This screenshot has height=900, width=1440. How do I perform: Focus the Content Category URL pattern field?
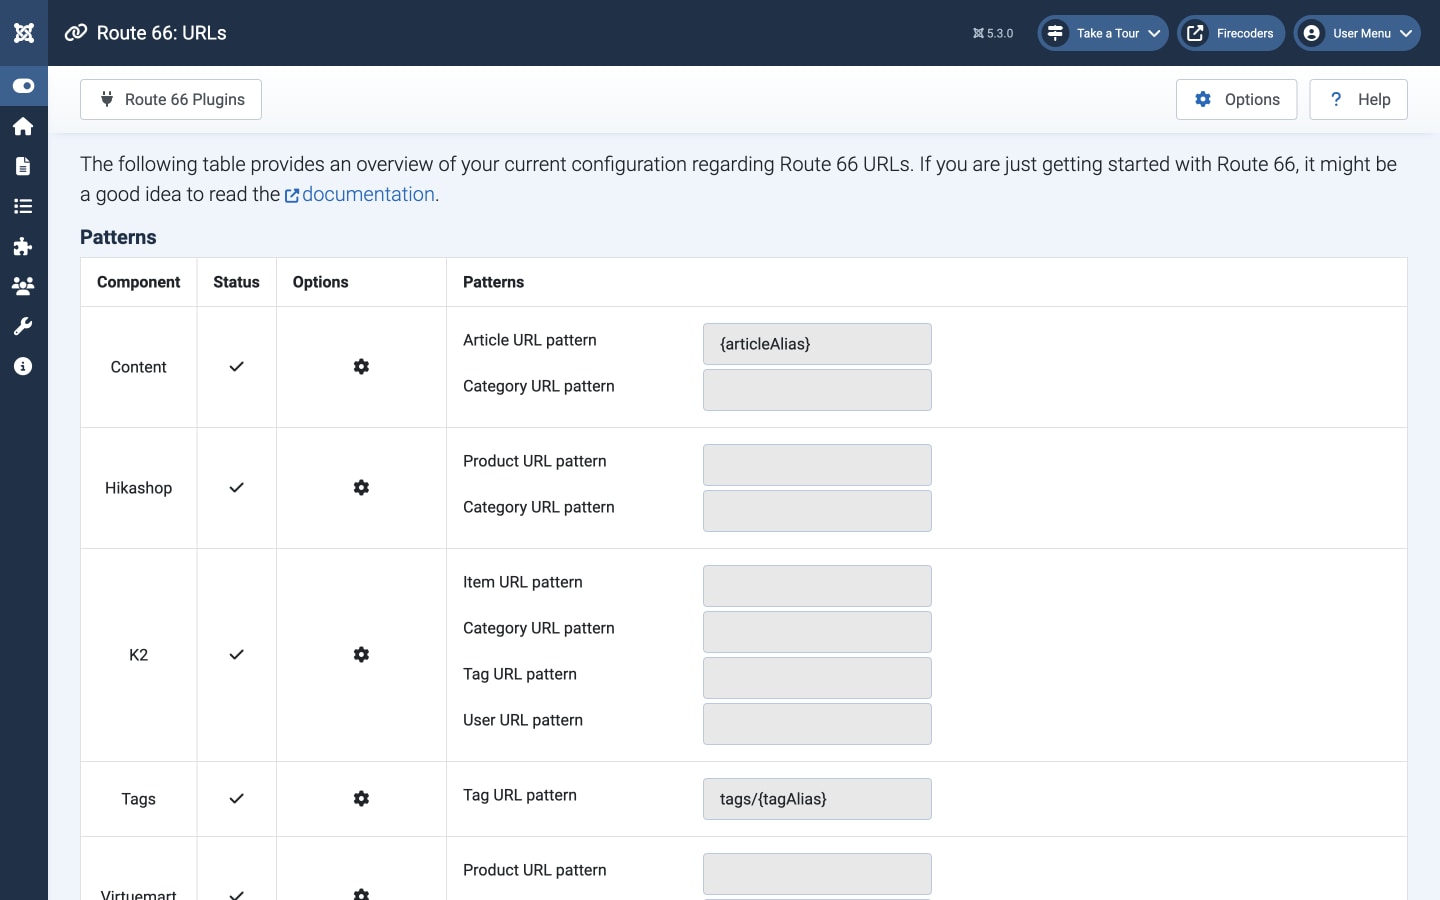[x=817, y=390]
